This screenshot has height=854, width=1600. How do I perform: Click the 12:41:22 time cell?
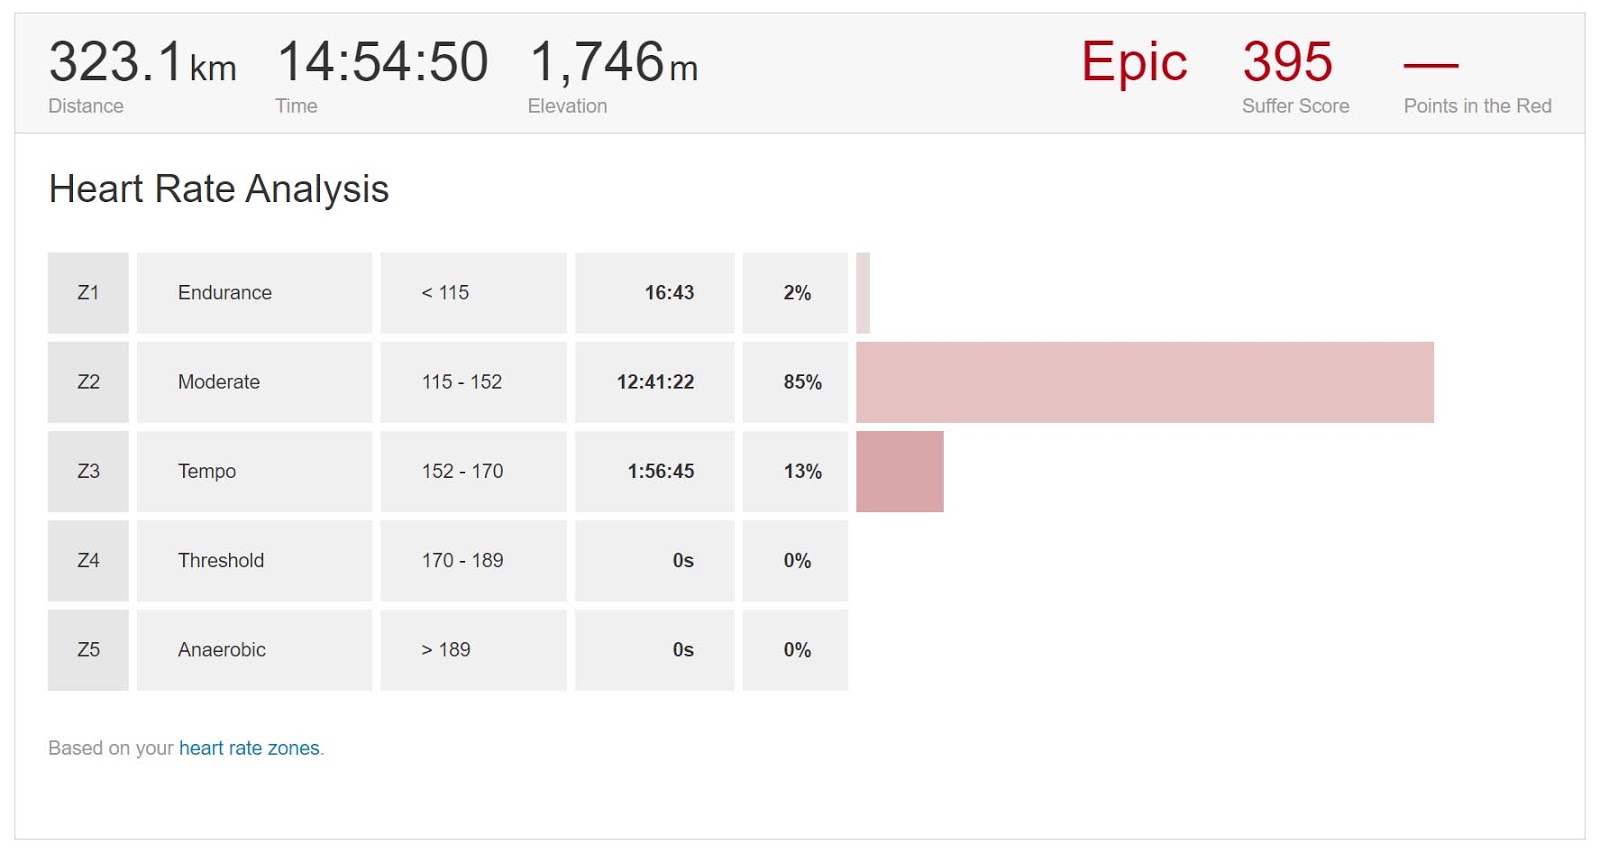pos(655,382)
